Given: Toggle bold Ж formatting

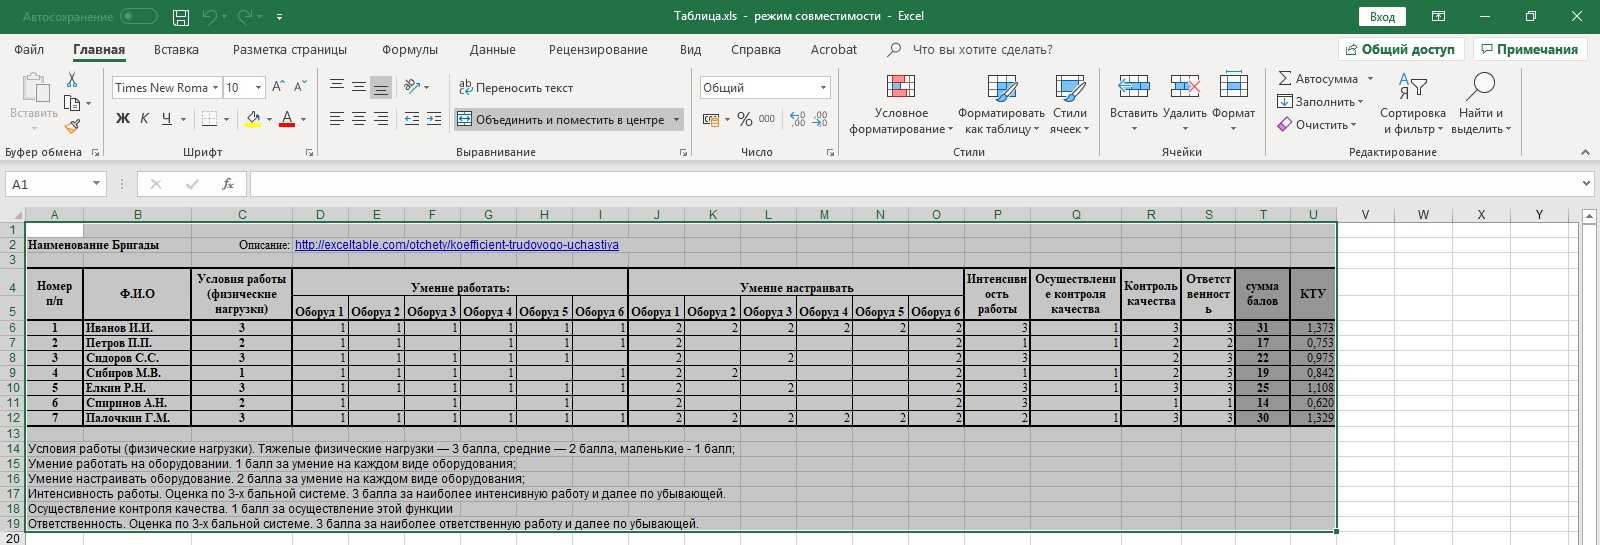Looking at the screenshot, I should pyautogui.click(x=123, y=119).
